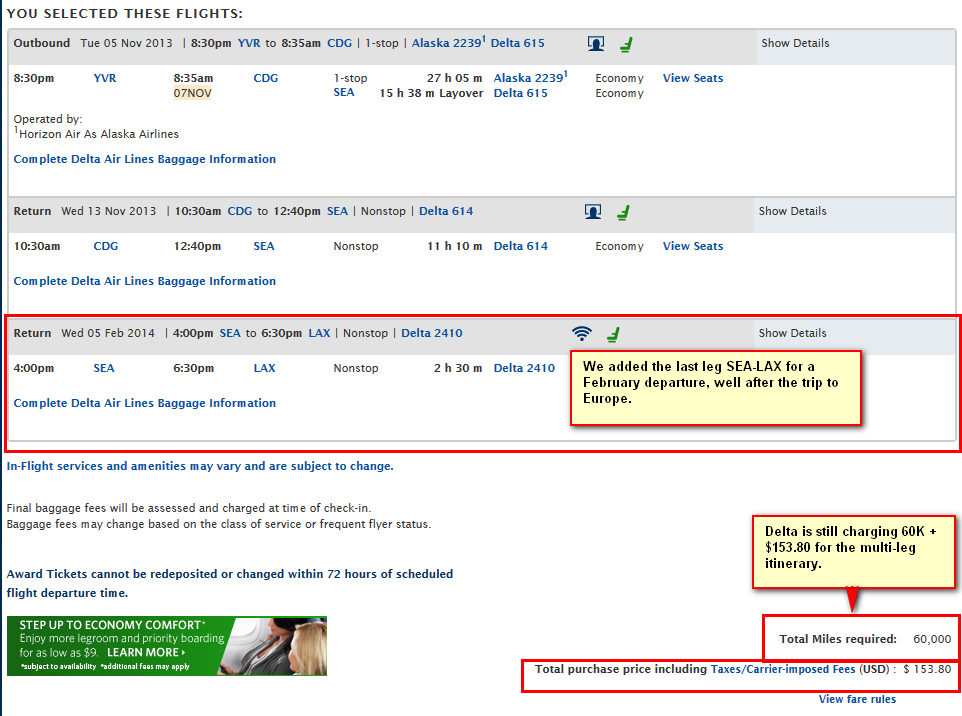Click the Economy label in the Delta 614 row
962x716 pixels.
click(620, 246)
